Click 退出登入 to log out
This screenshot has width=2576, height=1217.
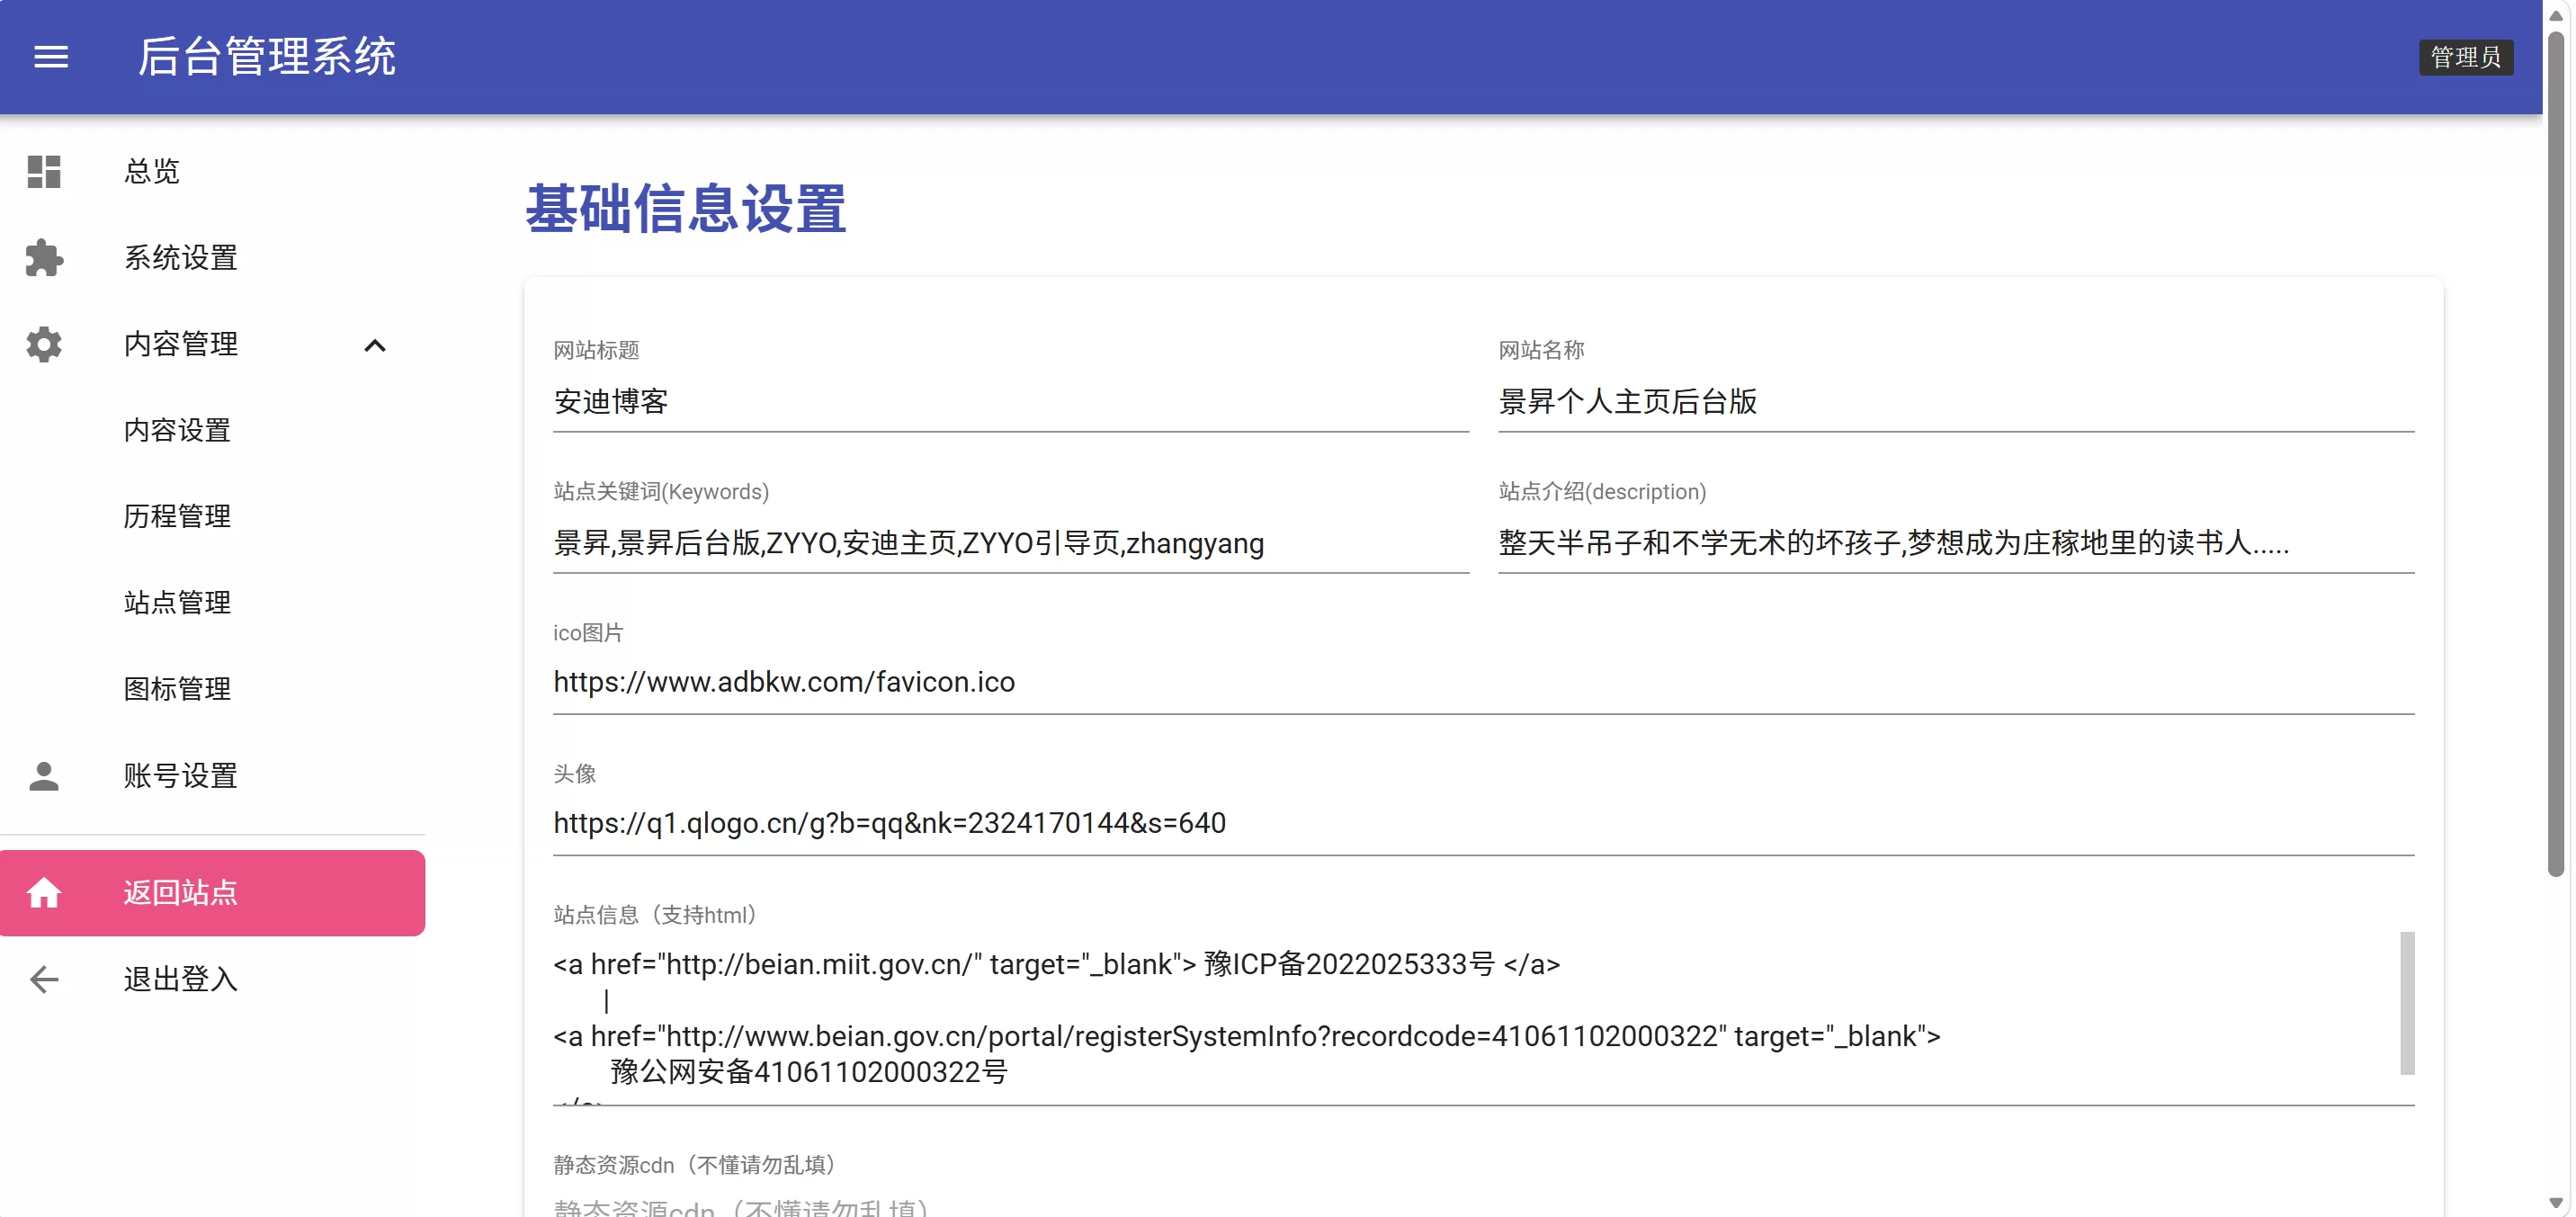tap(213, 979)
